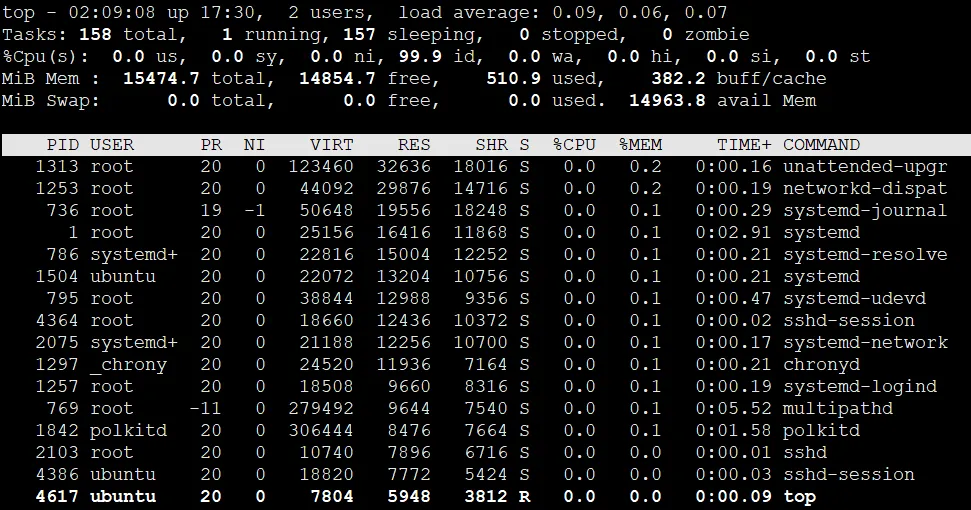
Task: Click the %CPU column header
Action: coord(574,145)
